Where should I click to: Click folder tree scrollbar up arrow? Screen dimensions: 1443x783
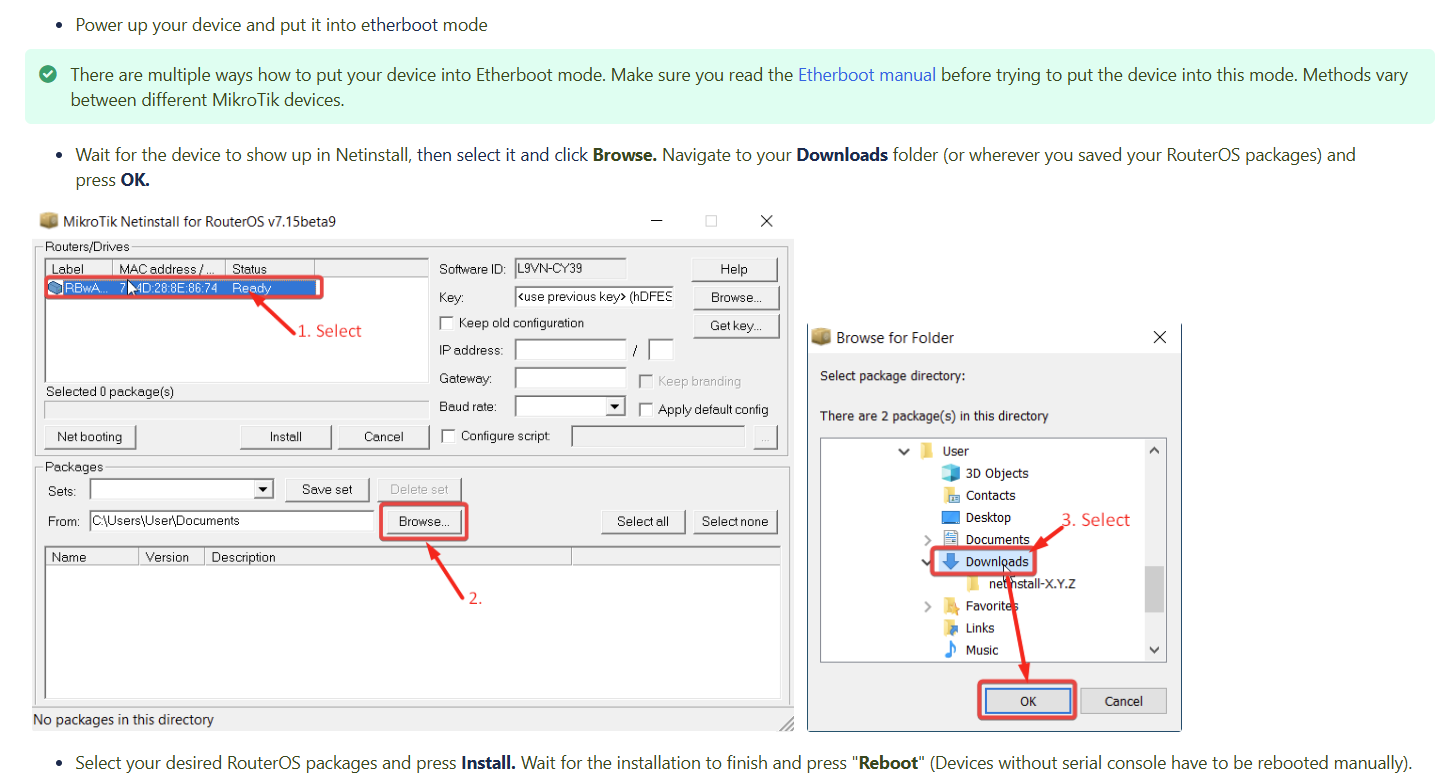point(1155,451)
